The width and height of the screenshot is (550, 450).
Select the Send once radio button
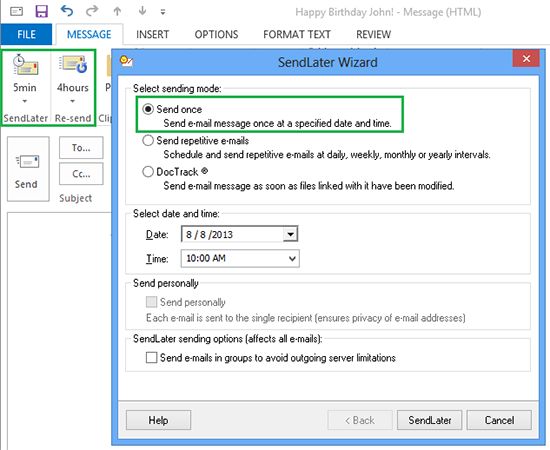tap(148, 109)
